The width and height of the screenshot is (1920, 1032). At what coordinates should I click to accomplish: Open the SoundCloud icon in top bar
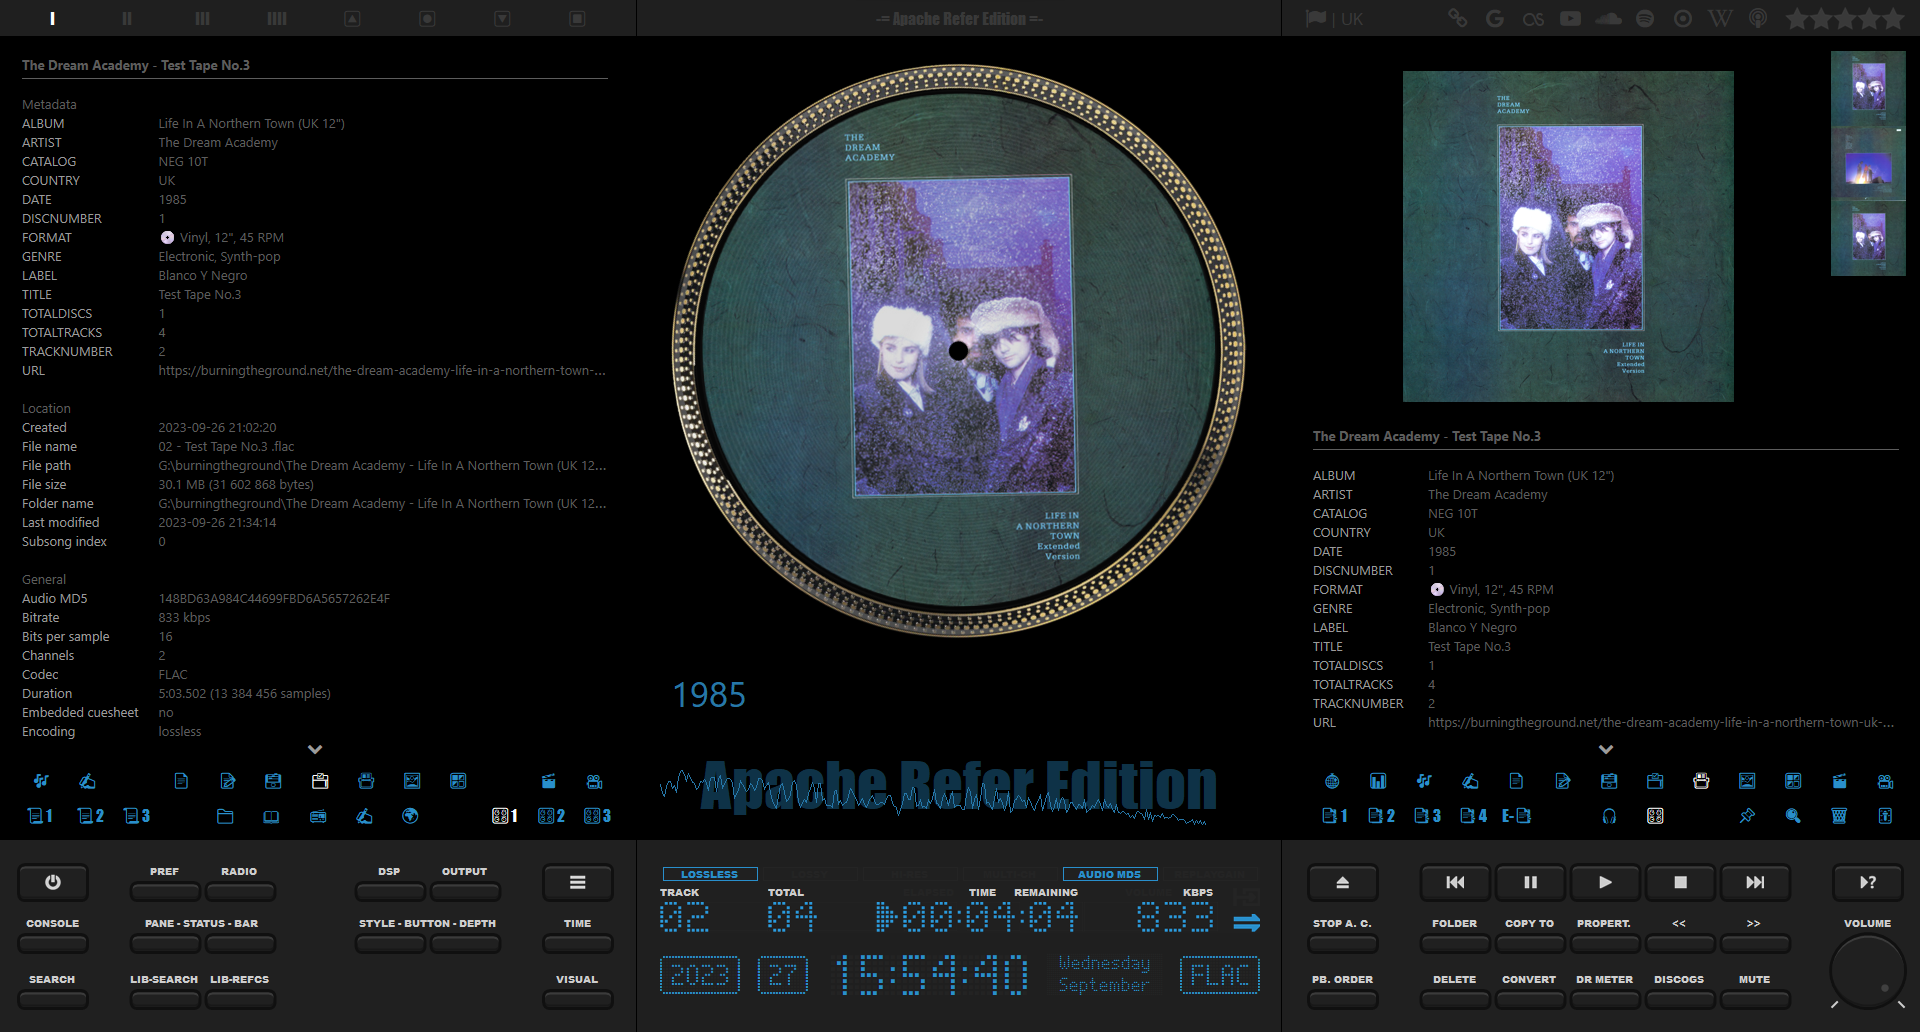(x=1609, y=18)
